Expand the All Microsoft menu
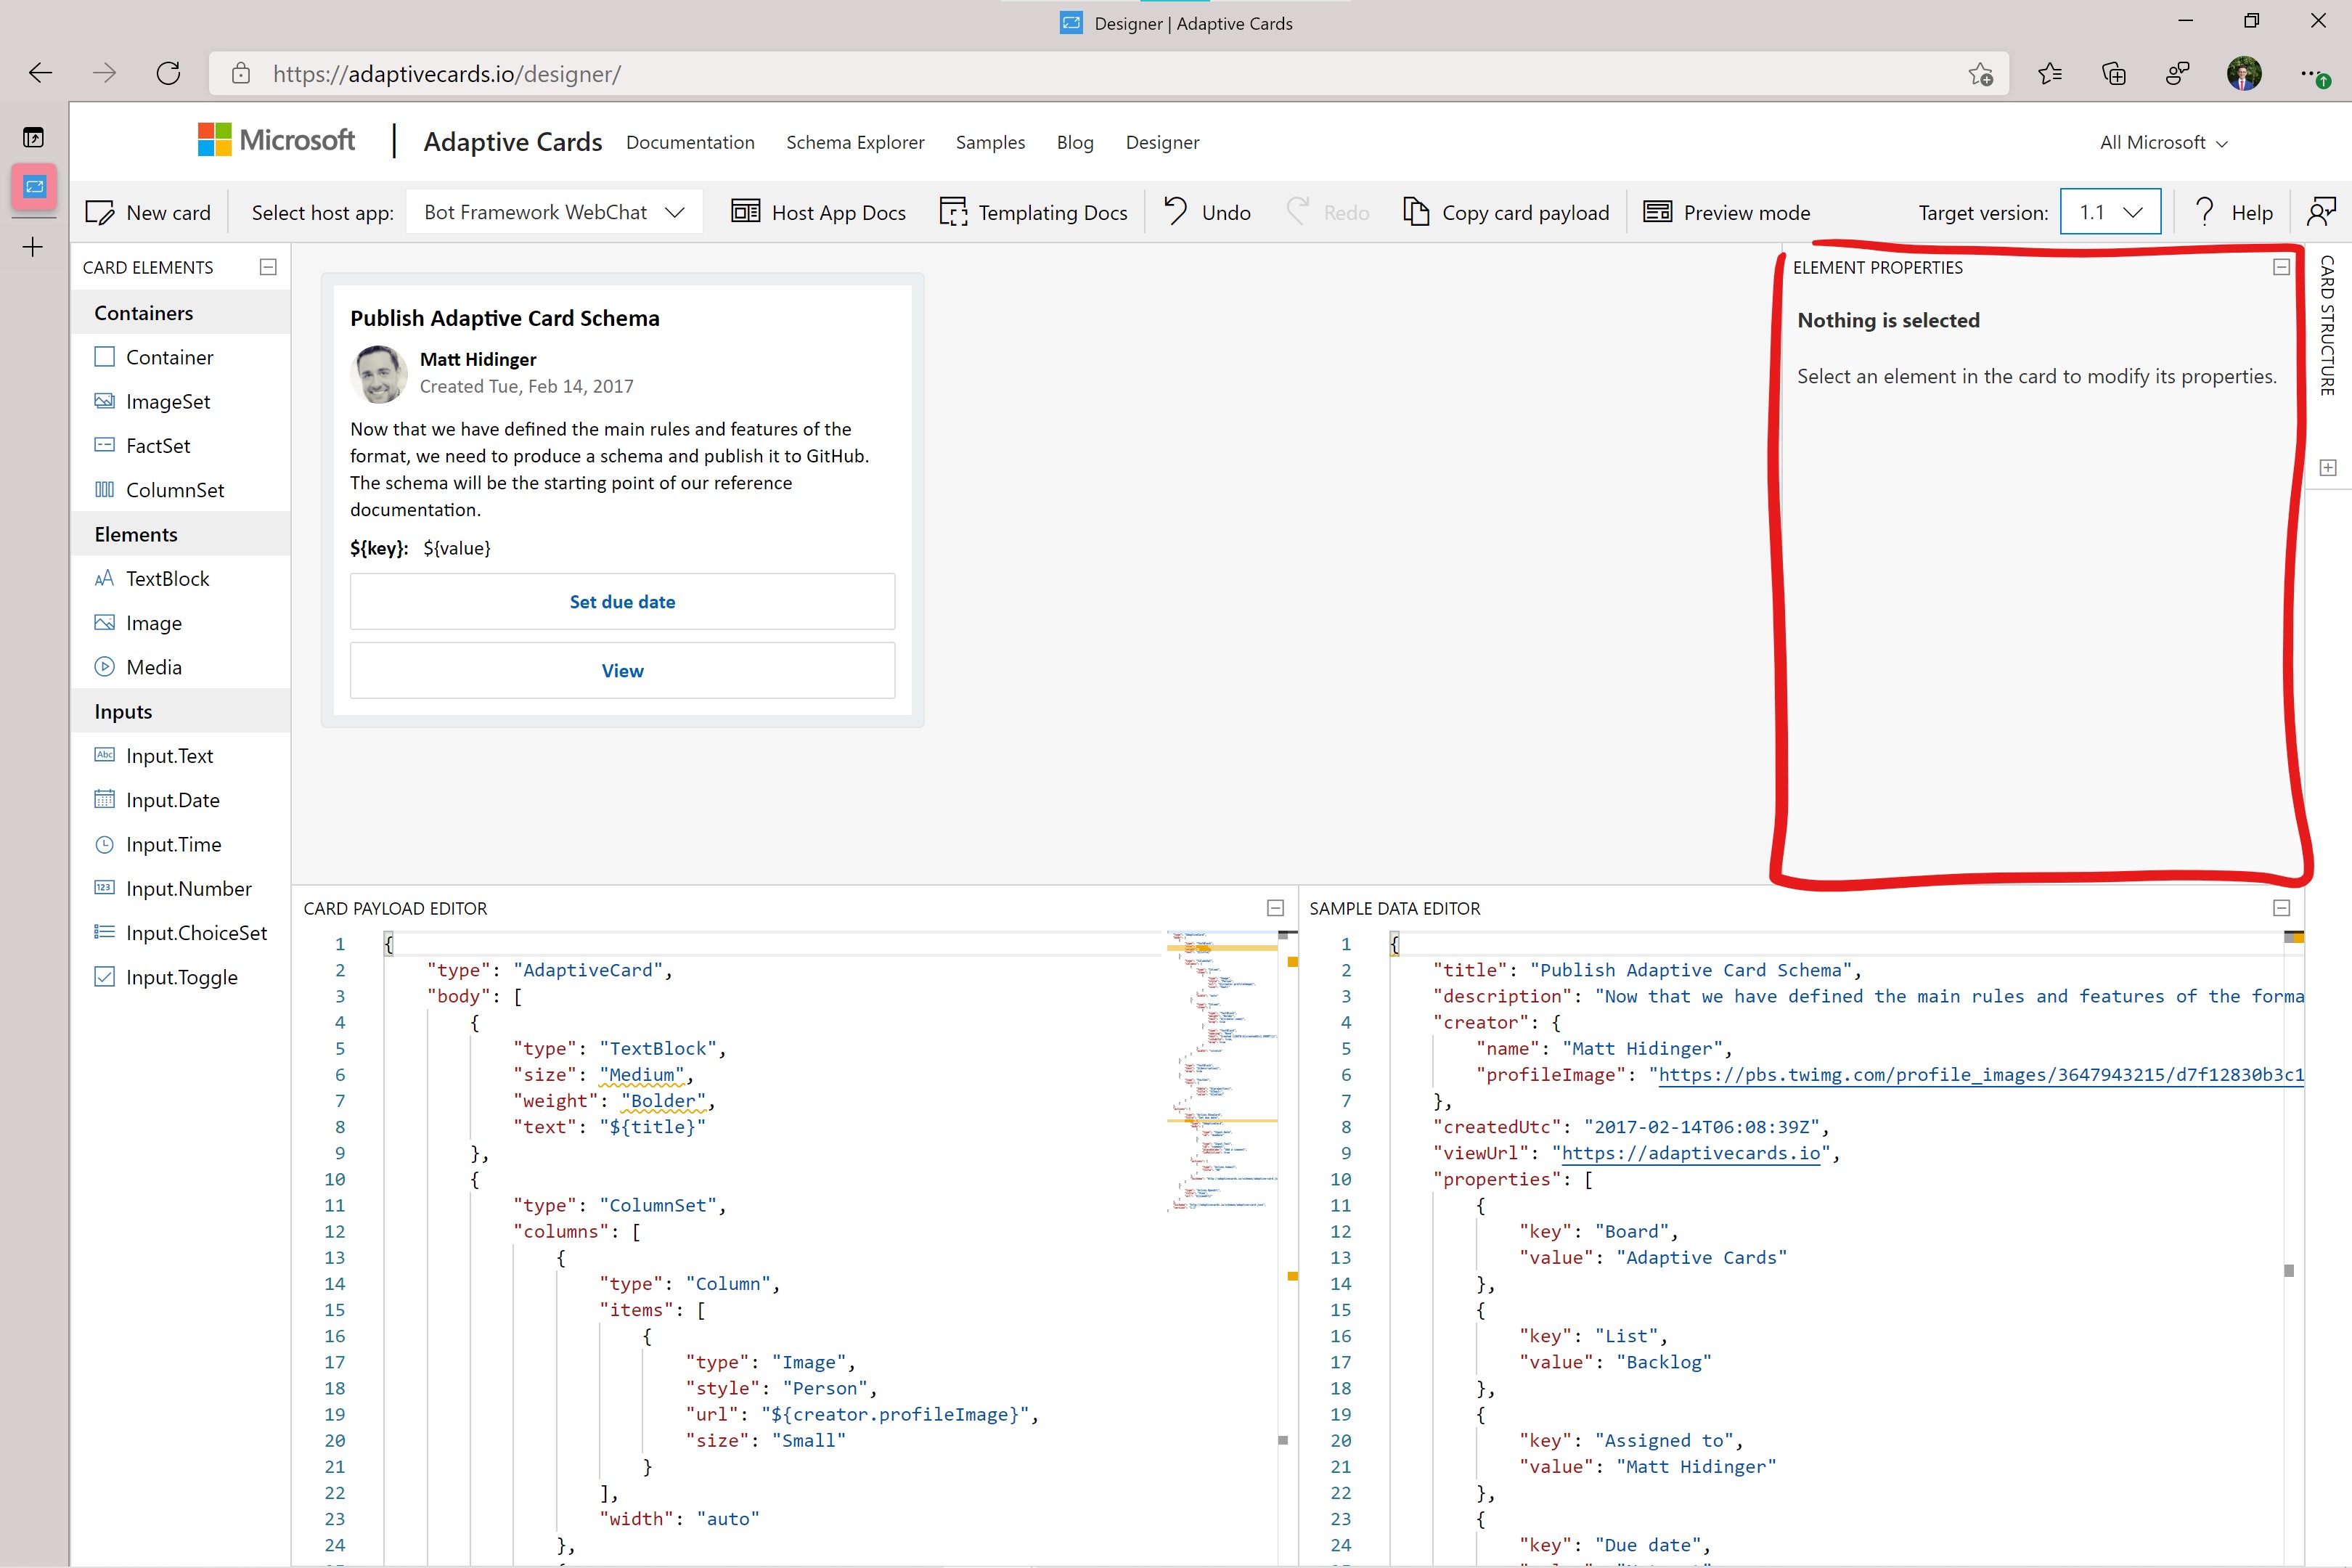Screen dimensions: 2352x1568 point(2163,142)
